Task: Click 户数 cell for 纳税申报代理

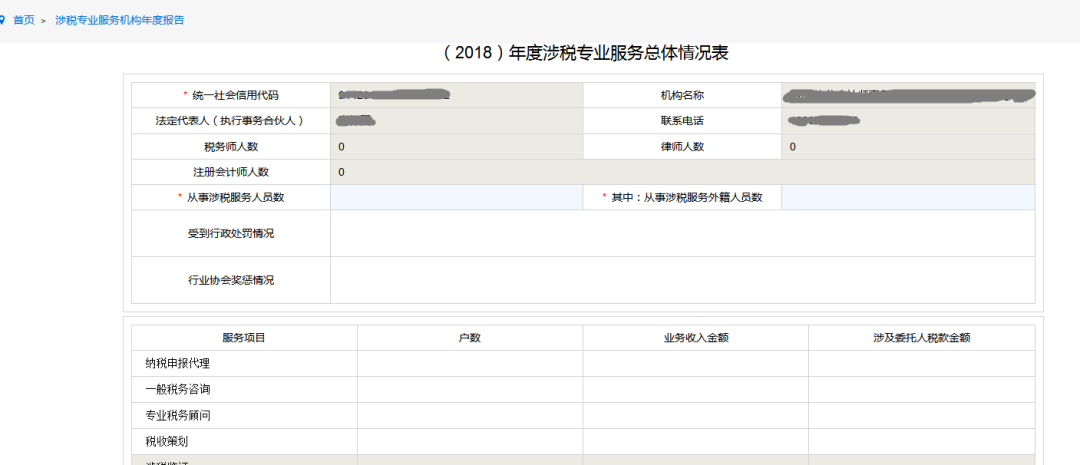Action: click(470, 364)
